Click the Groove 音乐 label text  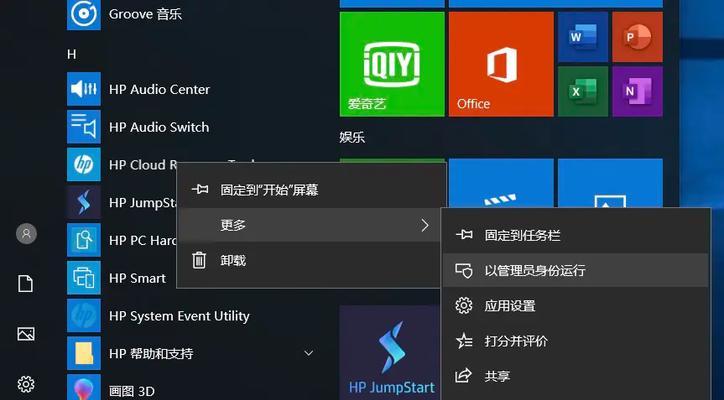click(x=145, y=14)
